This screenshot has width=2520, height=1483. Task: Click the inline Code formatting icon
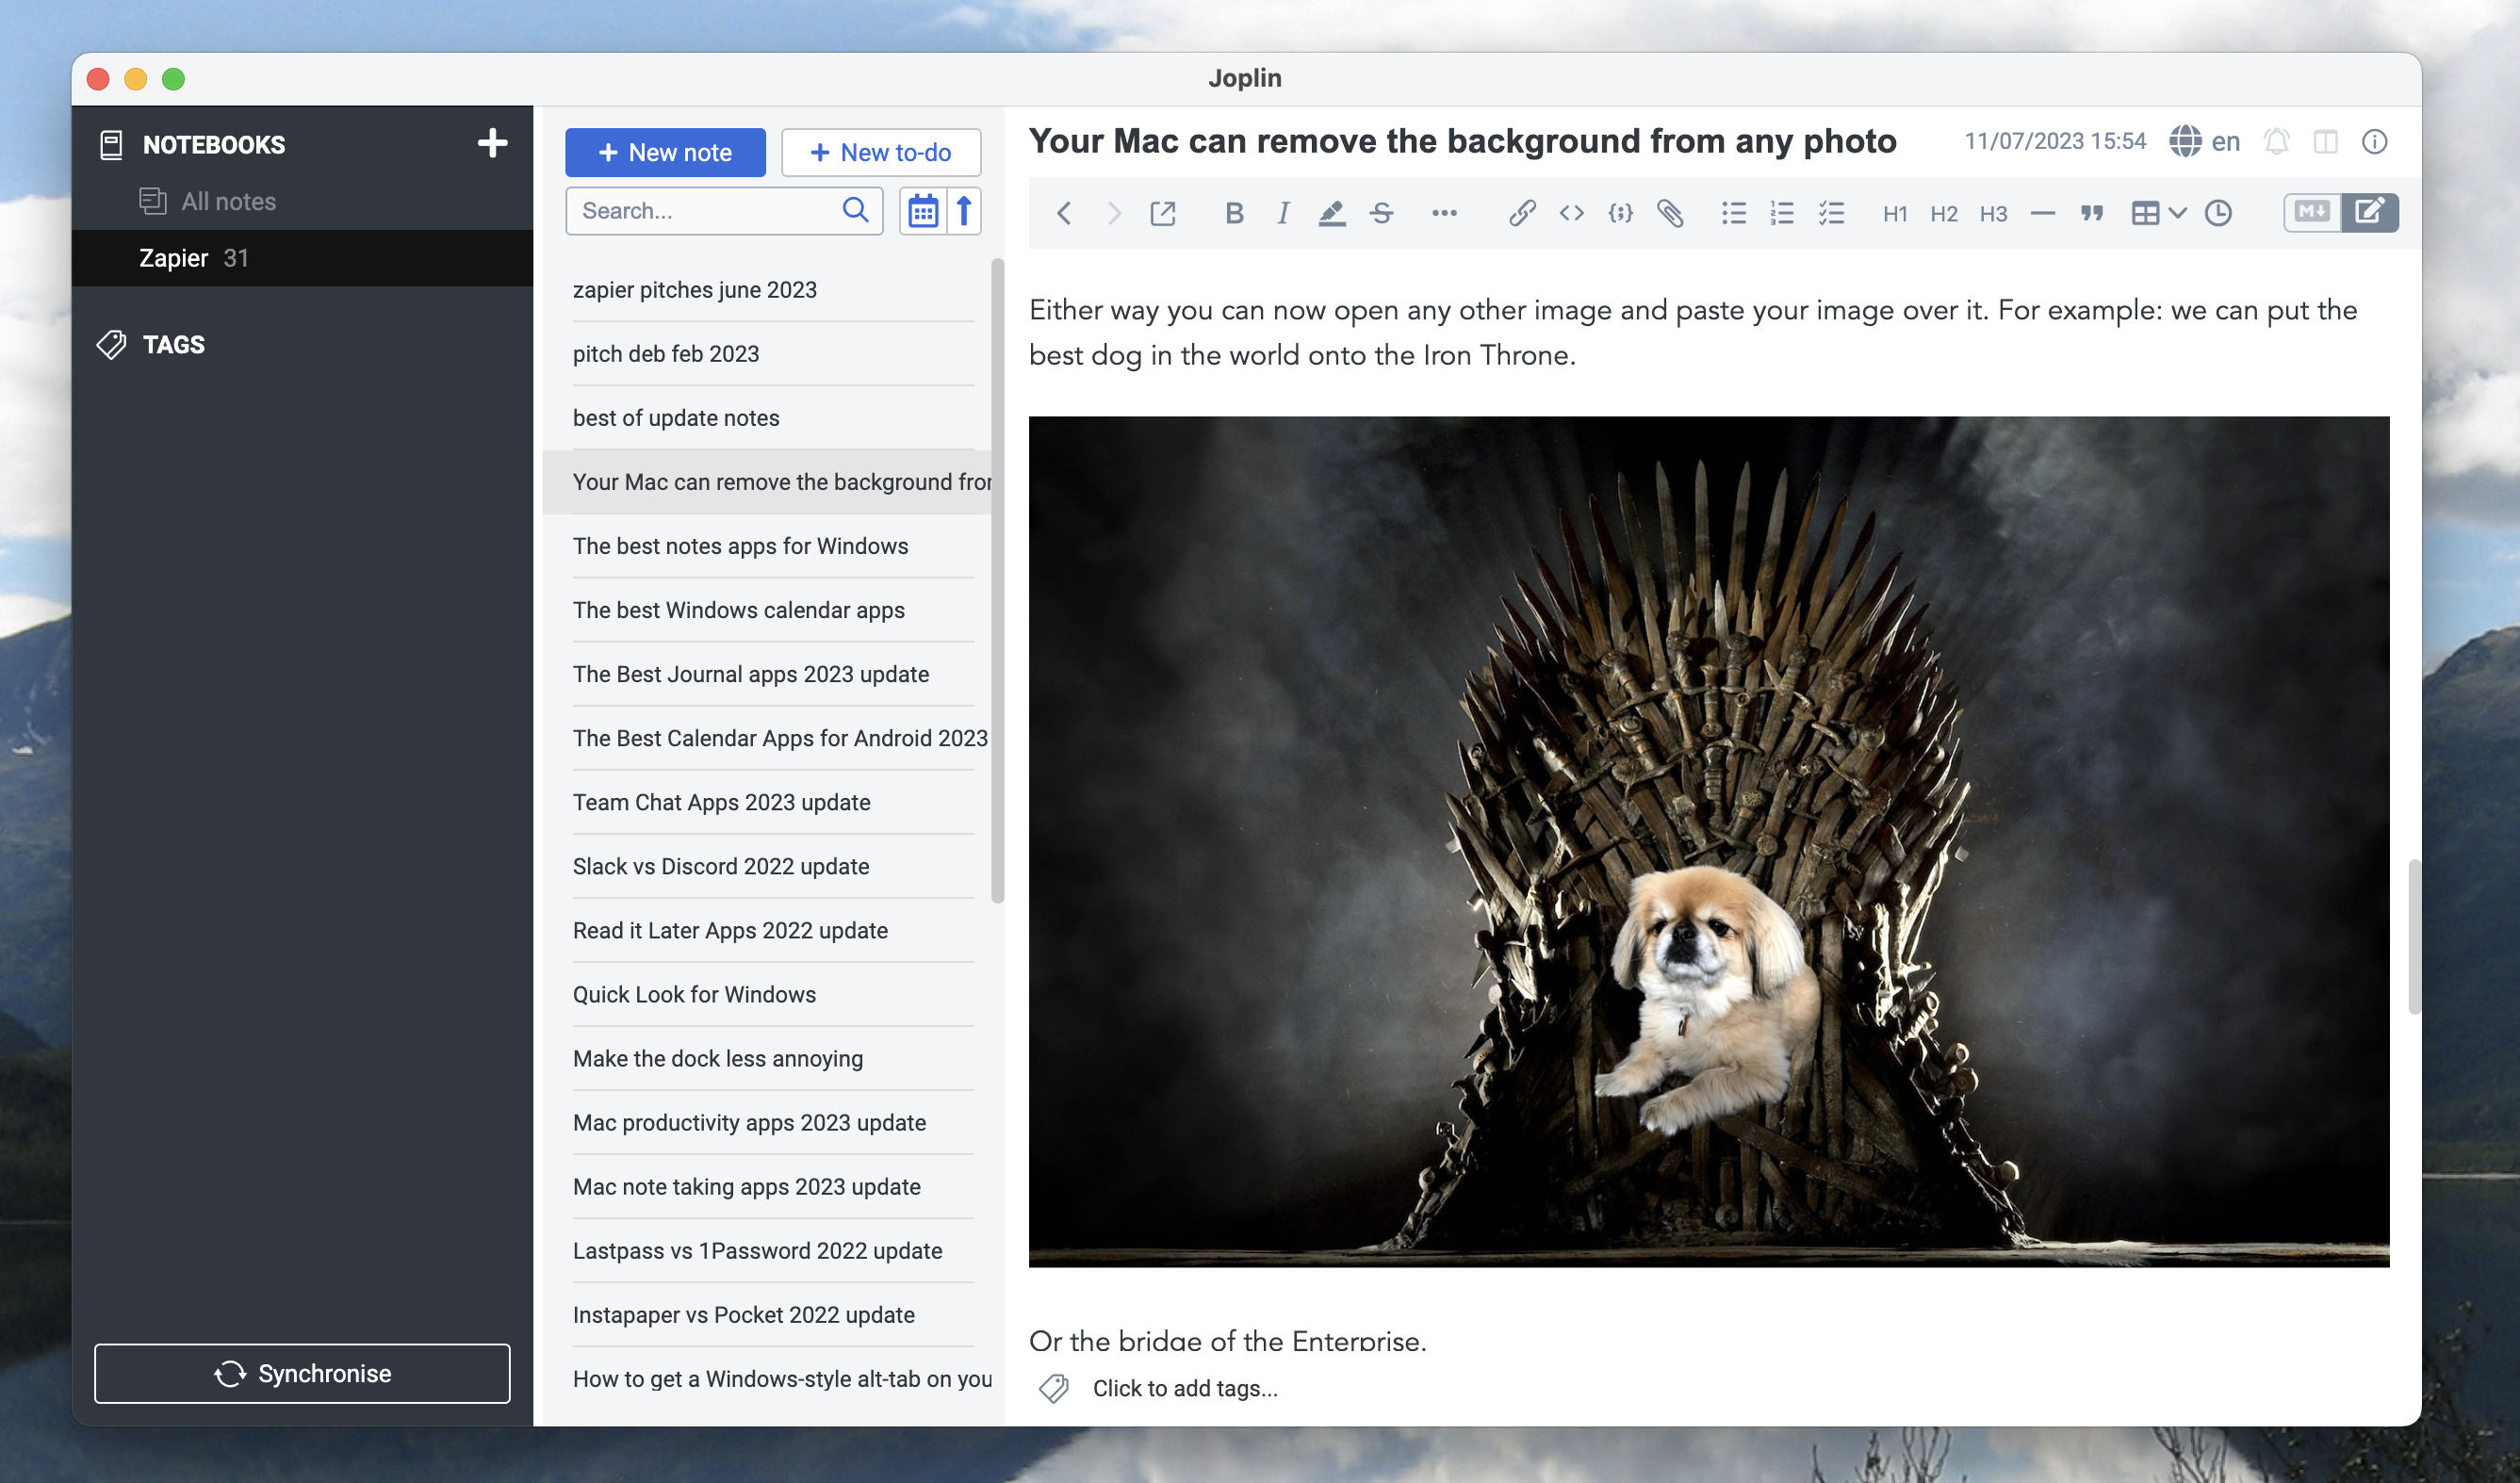1570,210
